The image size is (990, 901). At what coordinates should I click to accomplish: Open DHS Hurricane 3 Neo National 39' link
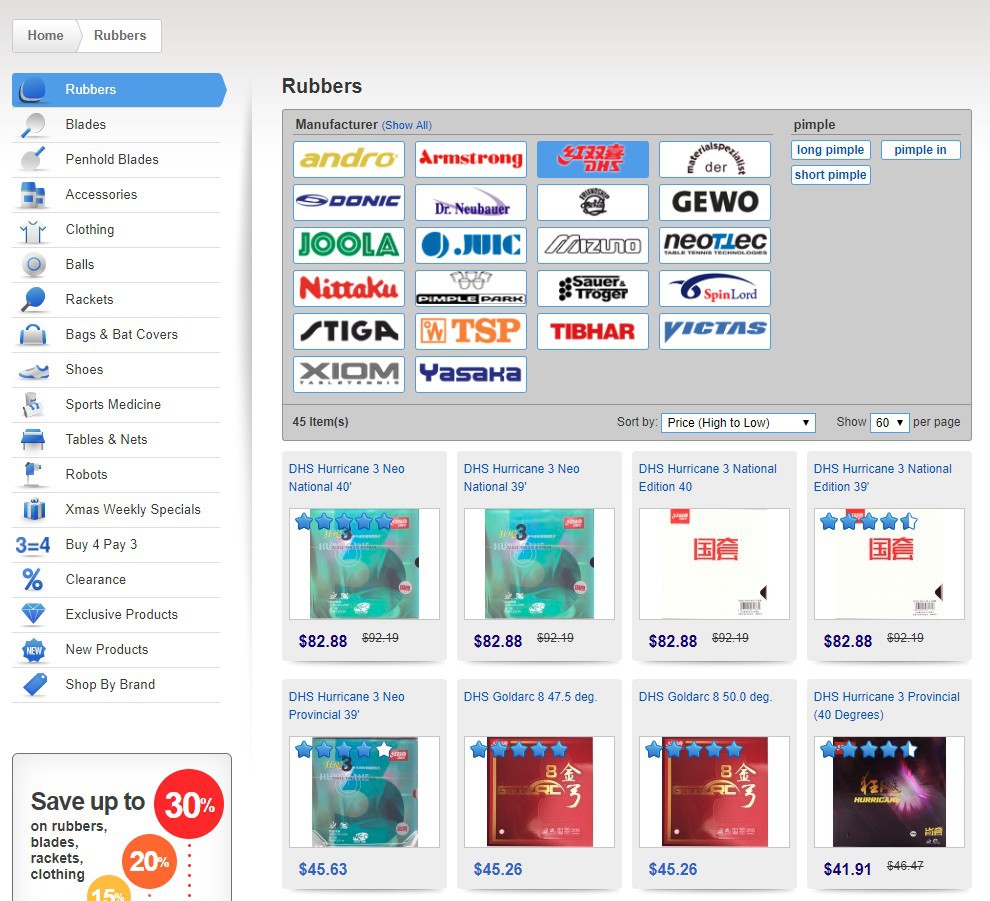tap(522, 478)
